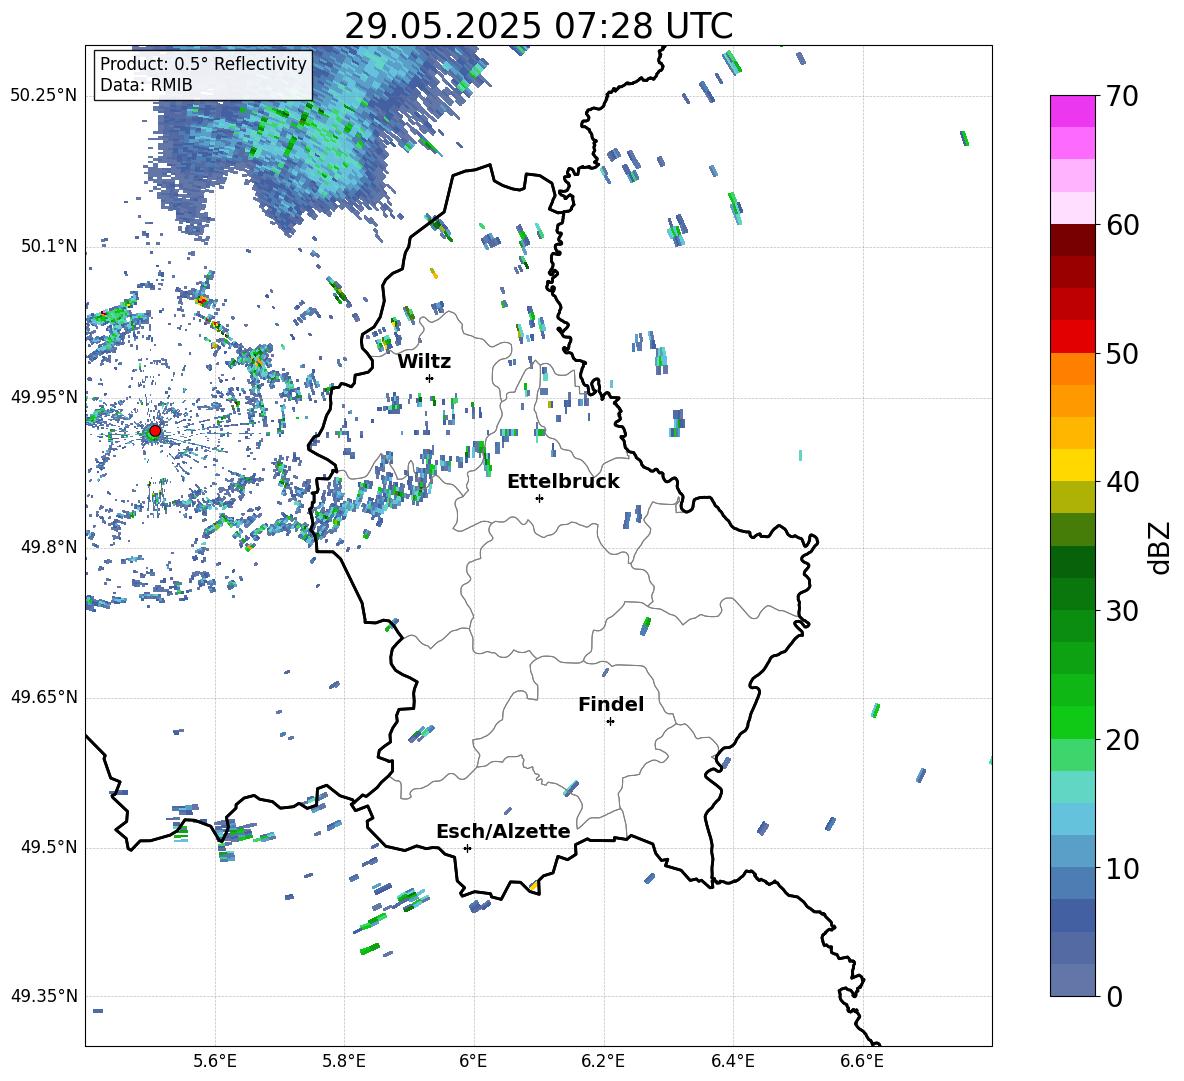The width and height of the screenshot is (1184, 1081).
Task: Click the Esch/Alzette station cross marker
Action: click(467, 848)
